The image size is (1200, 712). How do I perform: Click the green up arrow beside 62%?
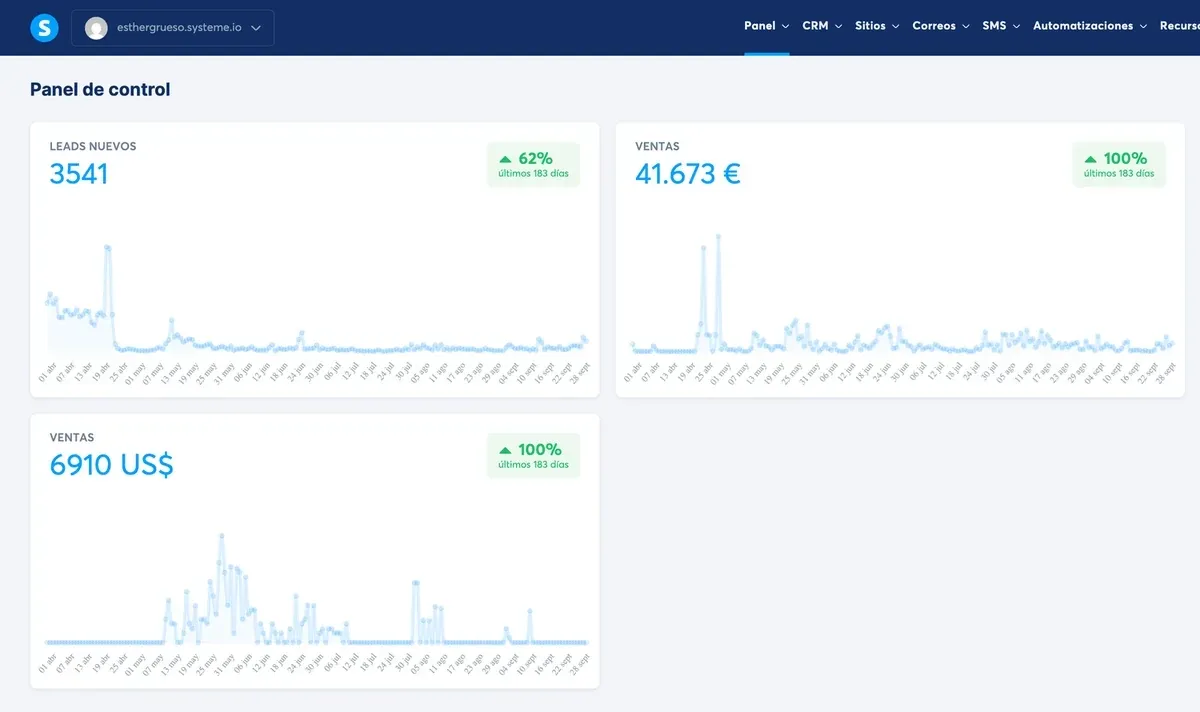(505, 158)
